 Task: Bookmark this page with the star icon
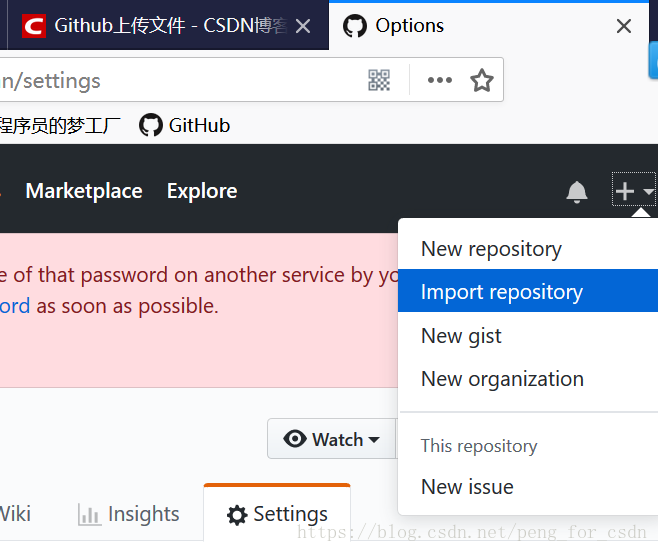pyautogui.click(x=481, y=80)
